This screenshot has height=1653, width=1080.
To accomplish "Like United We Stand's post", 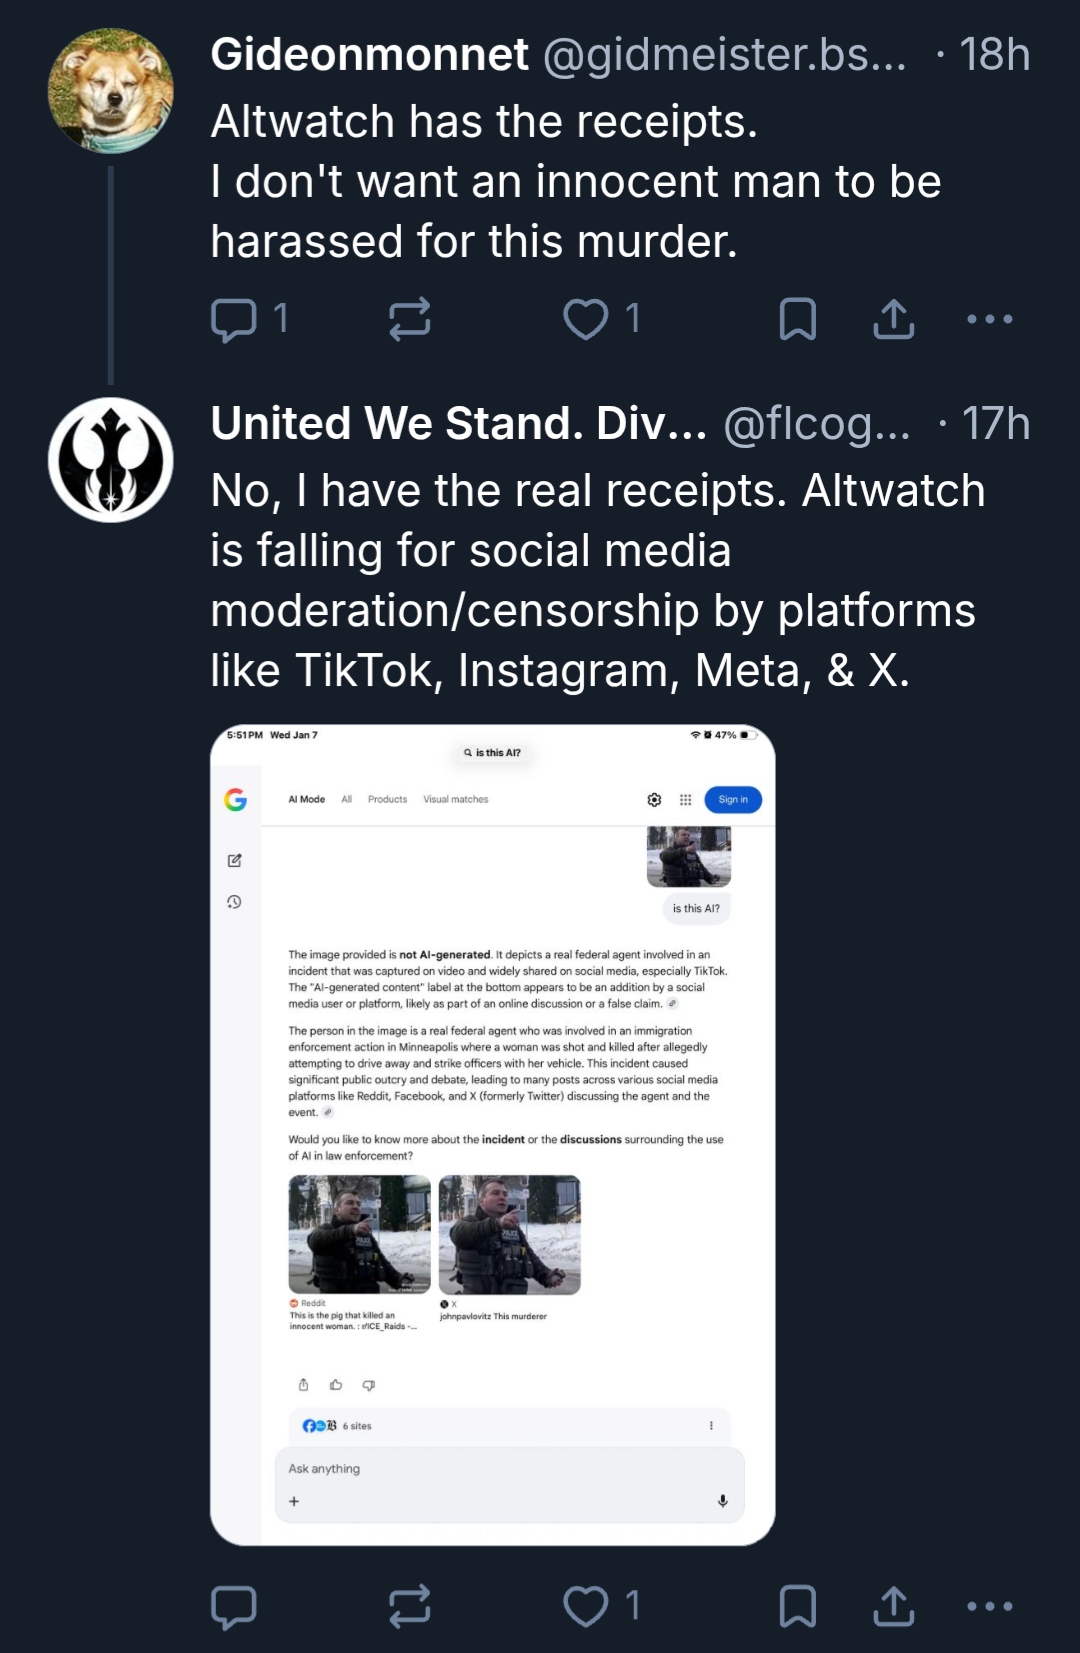I will coord(586,1607).
